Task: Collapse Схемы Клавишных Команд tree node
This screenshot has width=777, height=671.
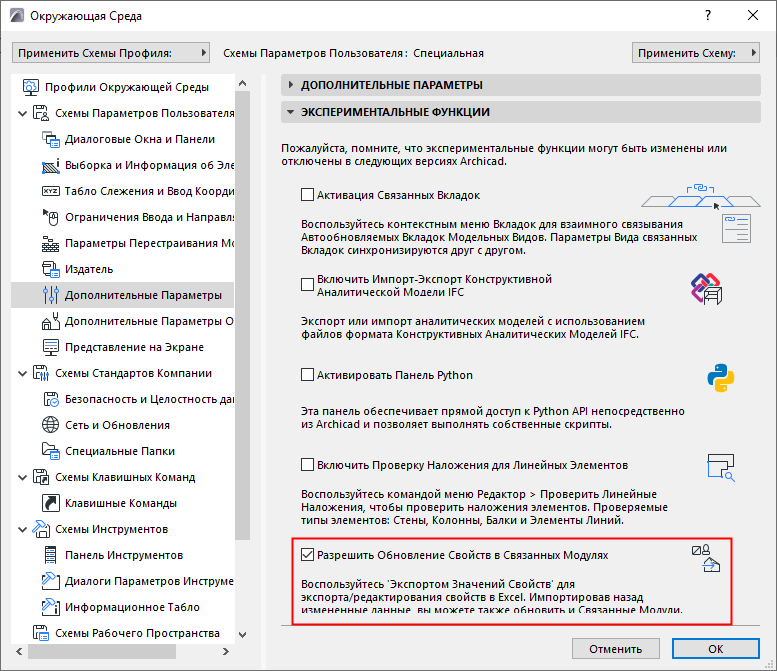Action: (22, 478)
